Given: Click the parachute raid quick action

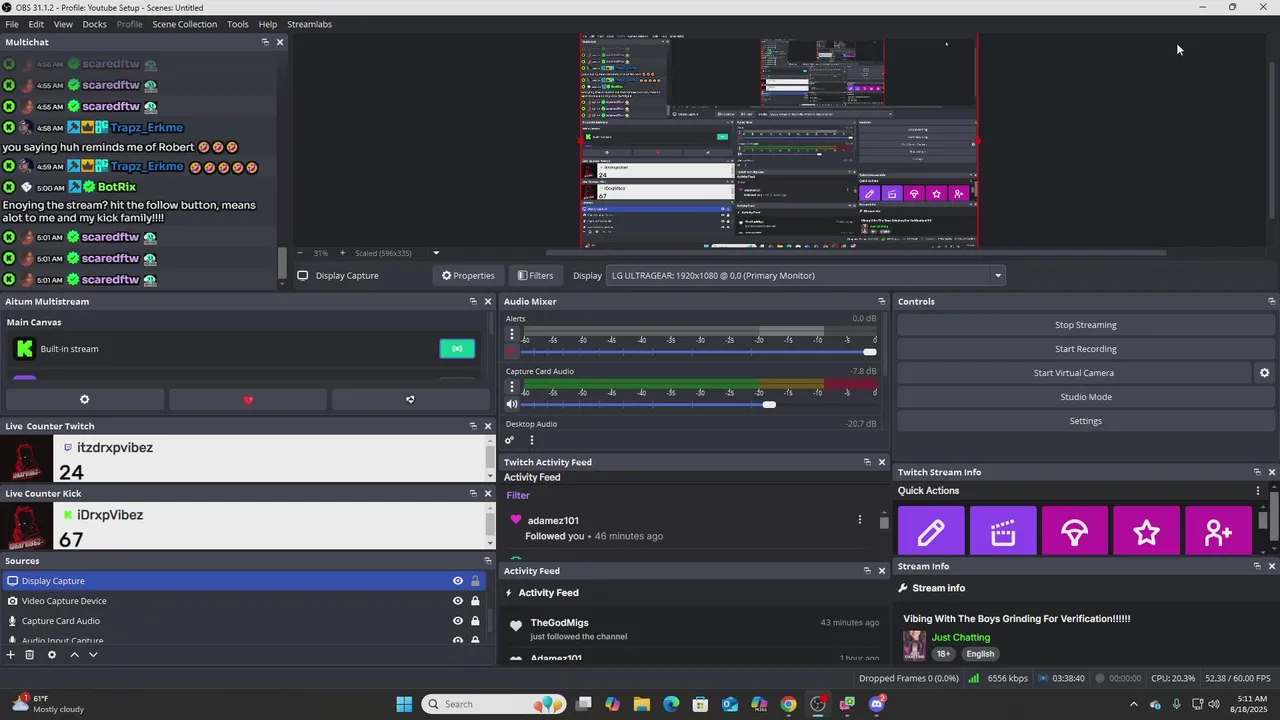Looking at the screenshot, I should click(x=1075, y=531).
